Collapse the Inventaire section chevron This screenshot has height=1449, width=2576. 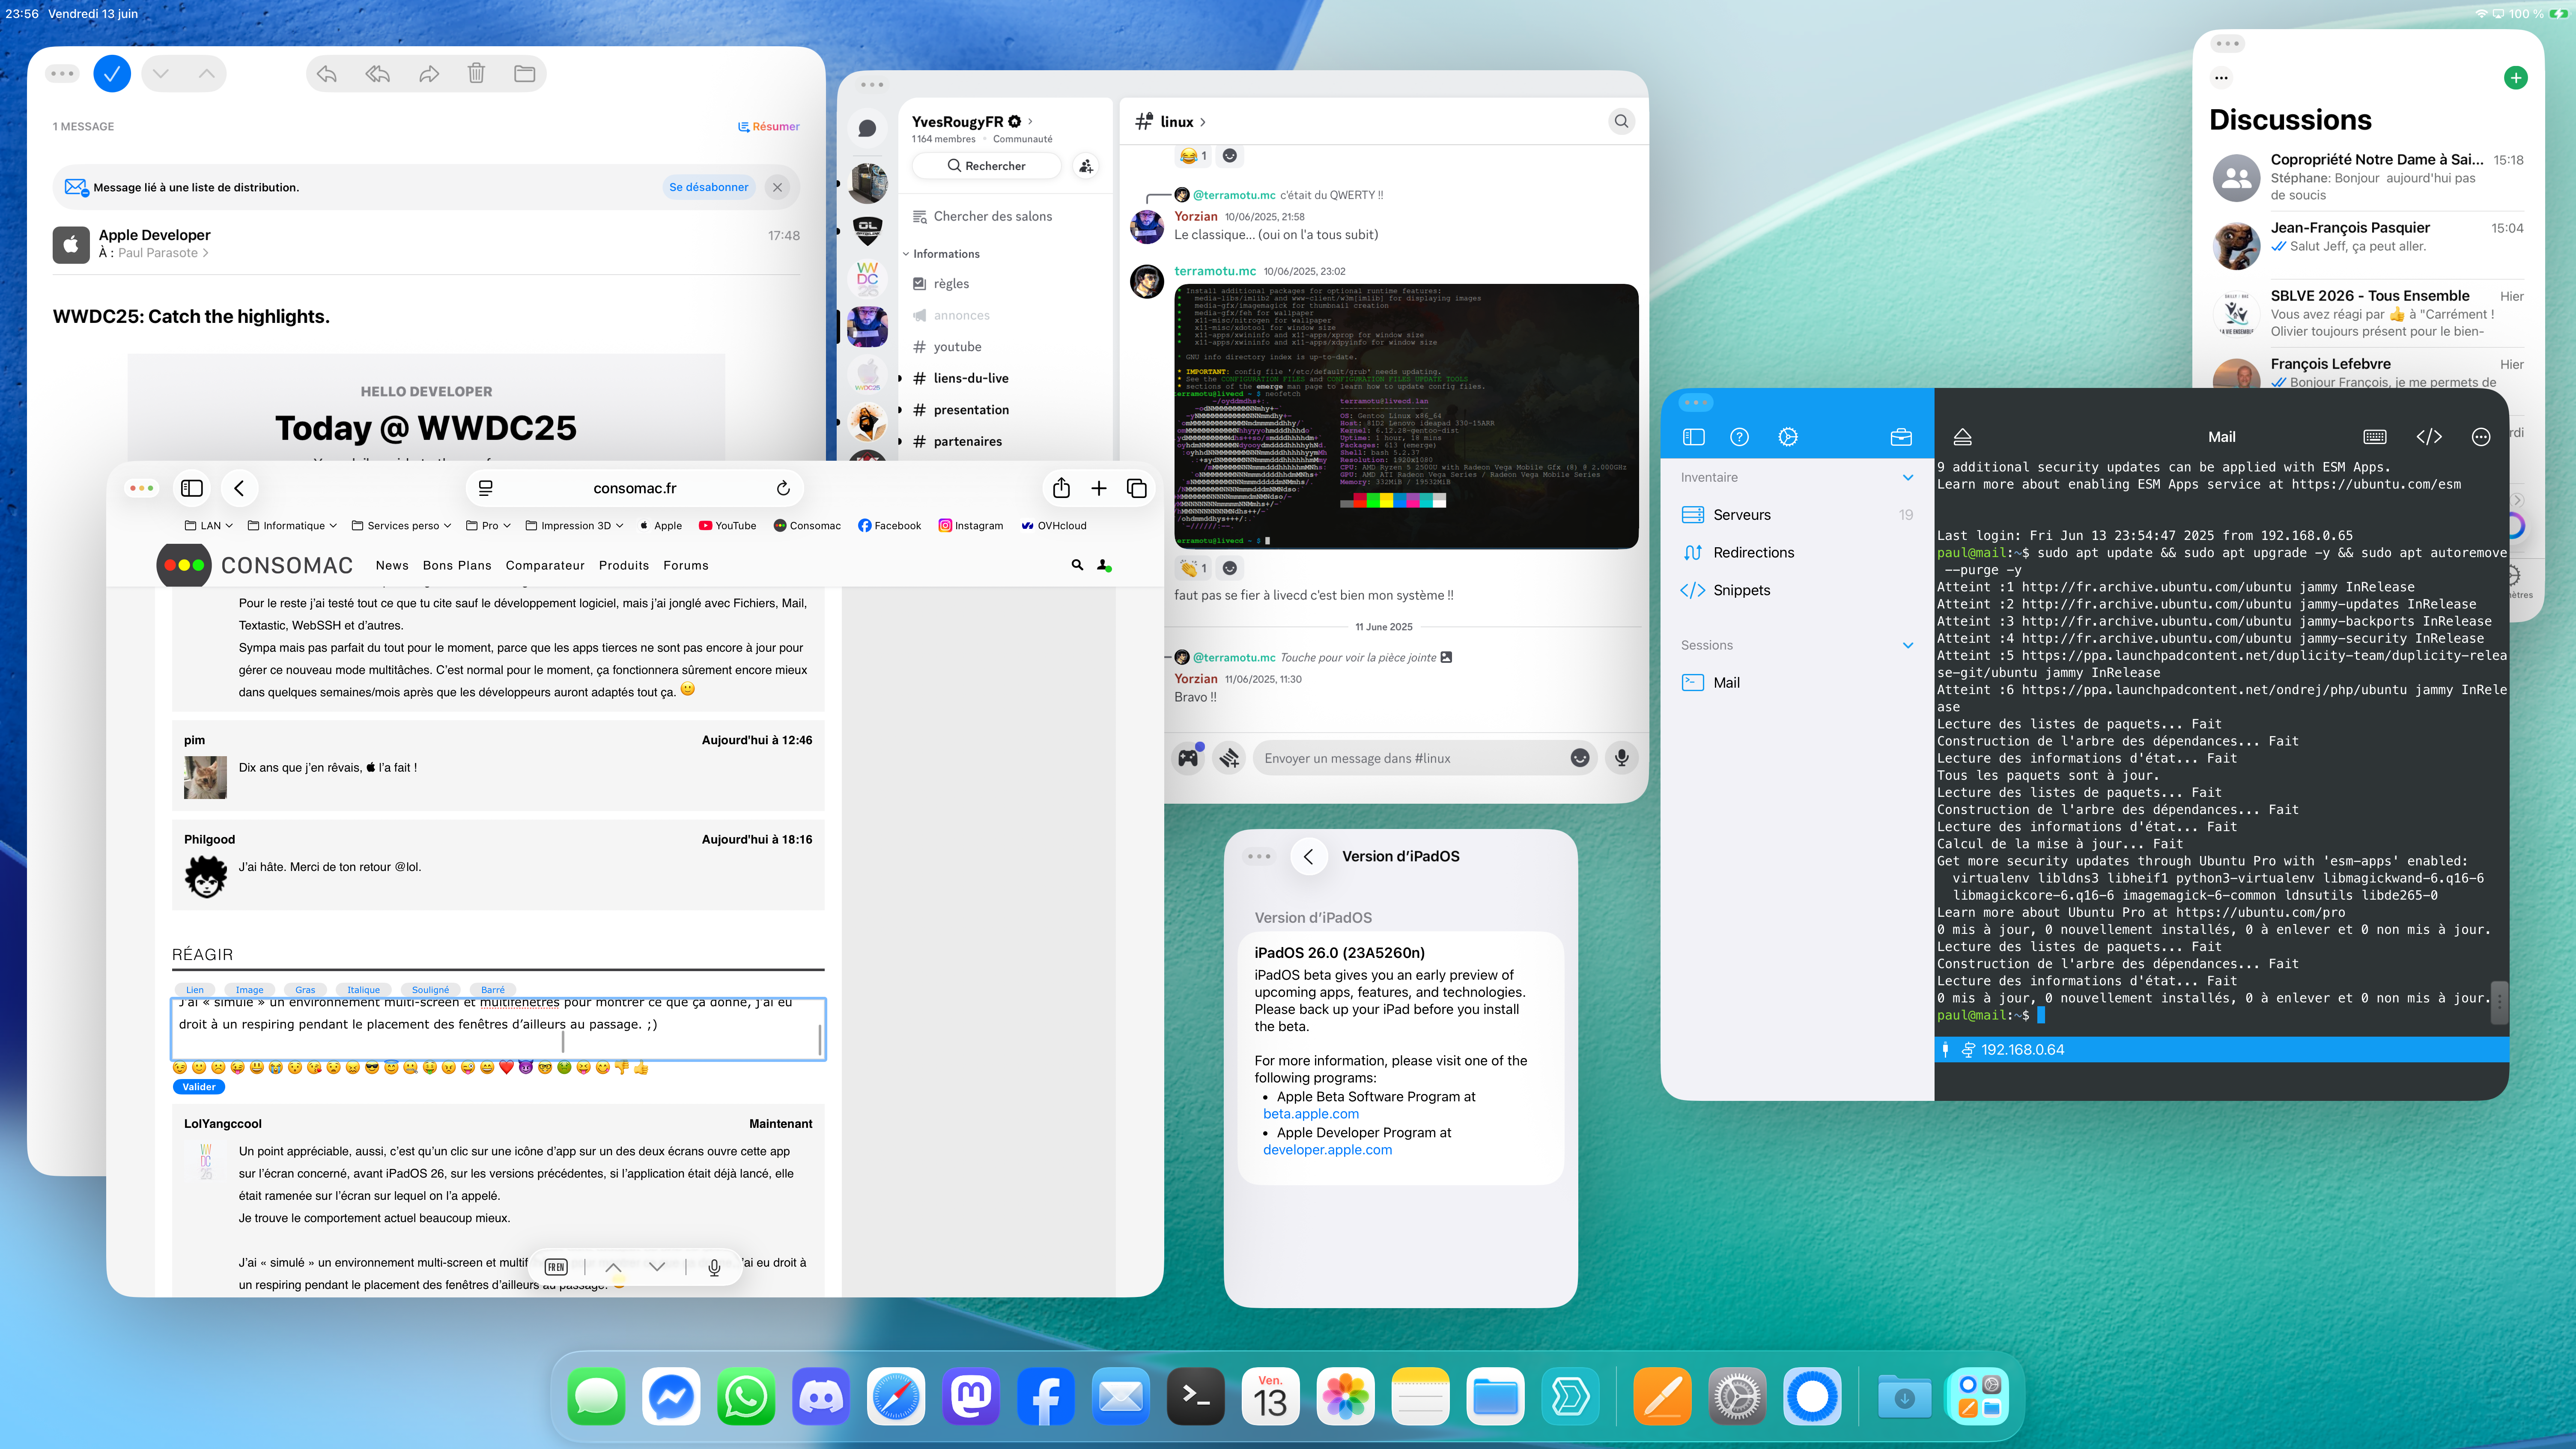[1907, 478]
